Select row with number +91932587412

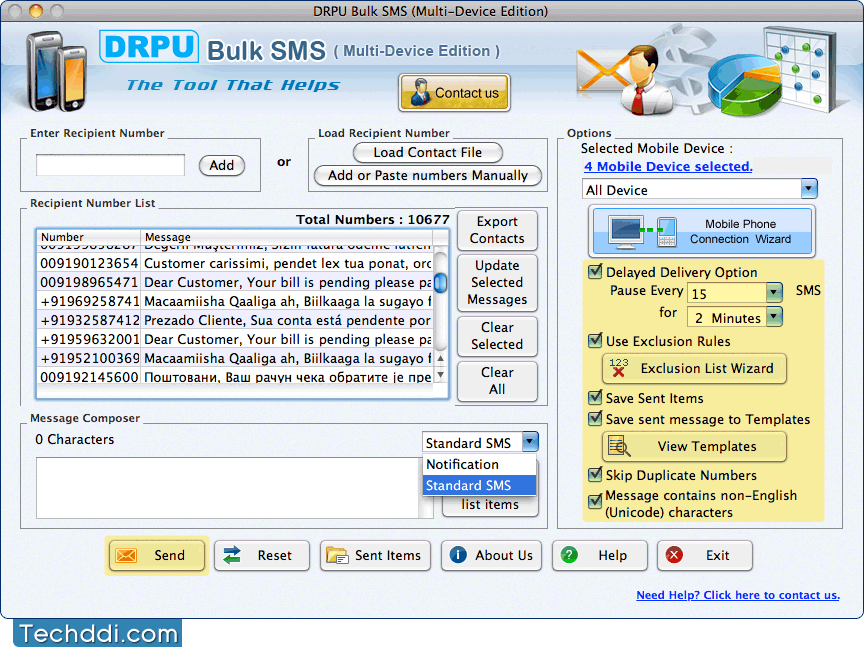tap(235, 320)
